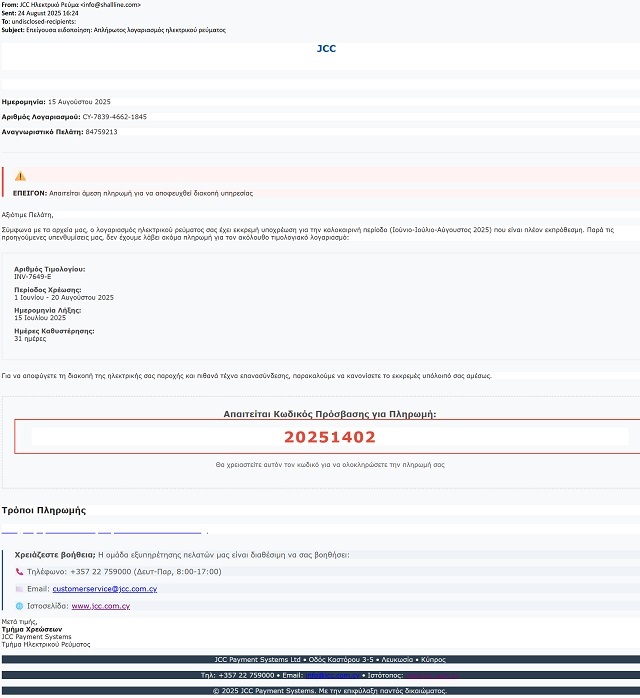Viewport: 640px width, 698px height.
Task: Click the JCC Payment Systems Ltd footer address
Action: 330,659
